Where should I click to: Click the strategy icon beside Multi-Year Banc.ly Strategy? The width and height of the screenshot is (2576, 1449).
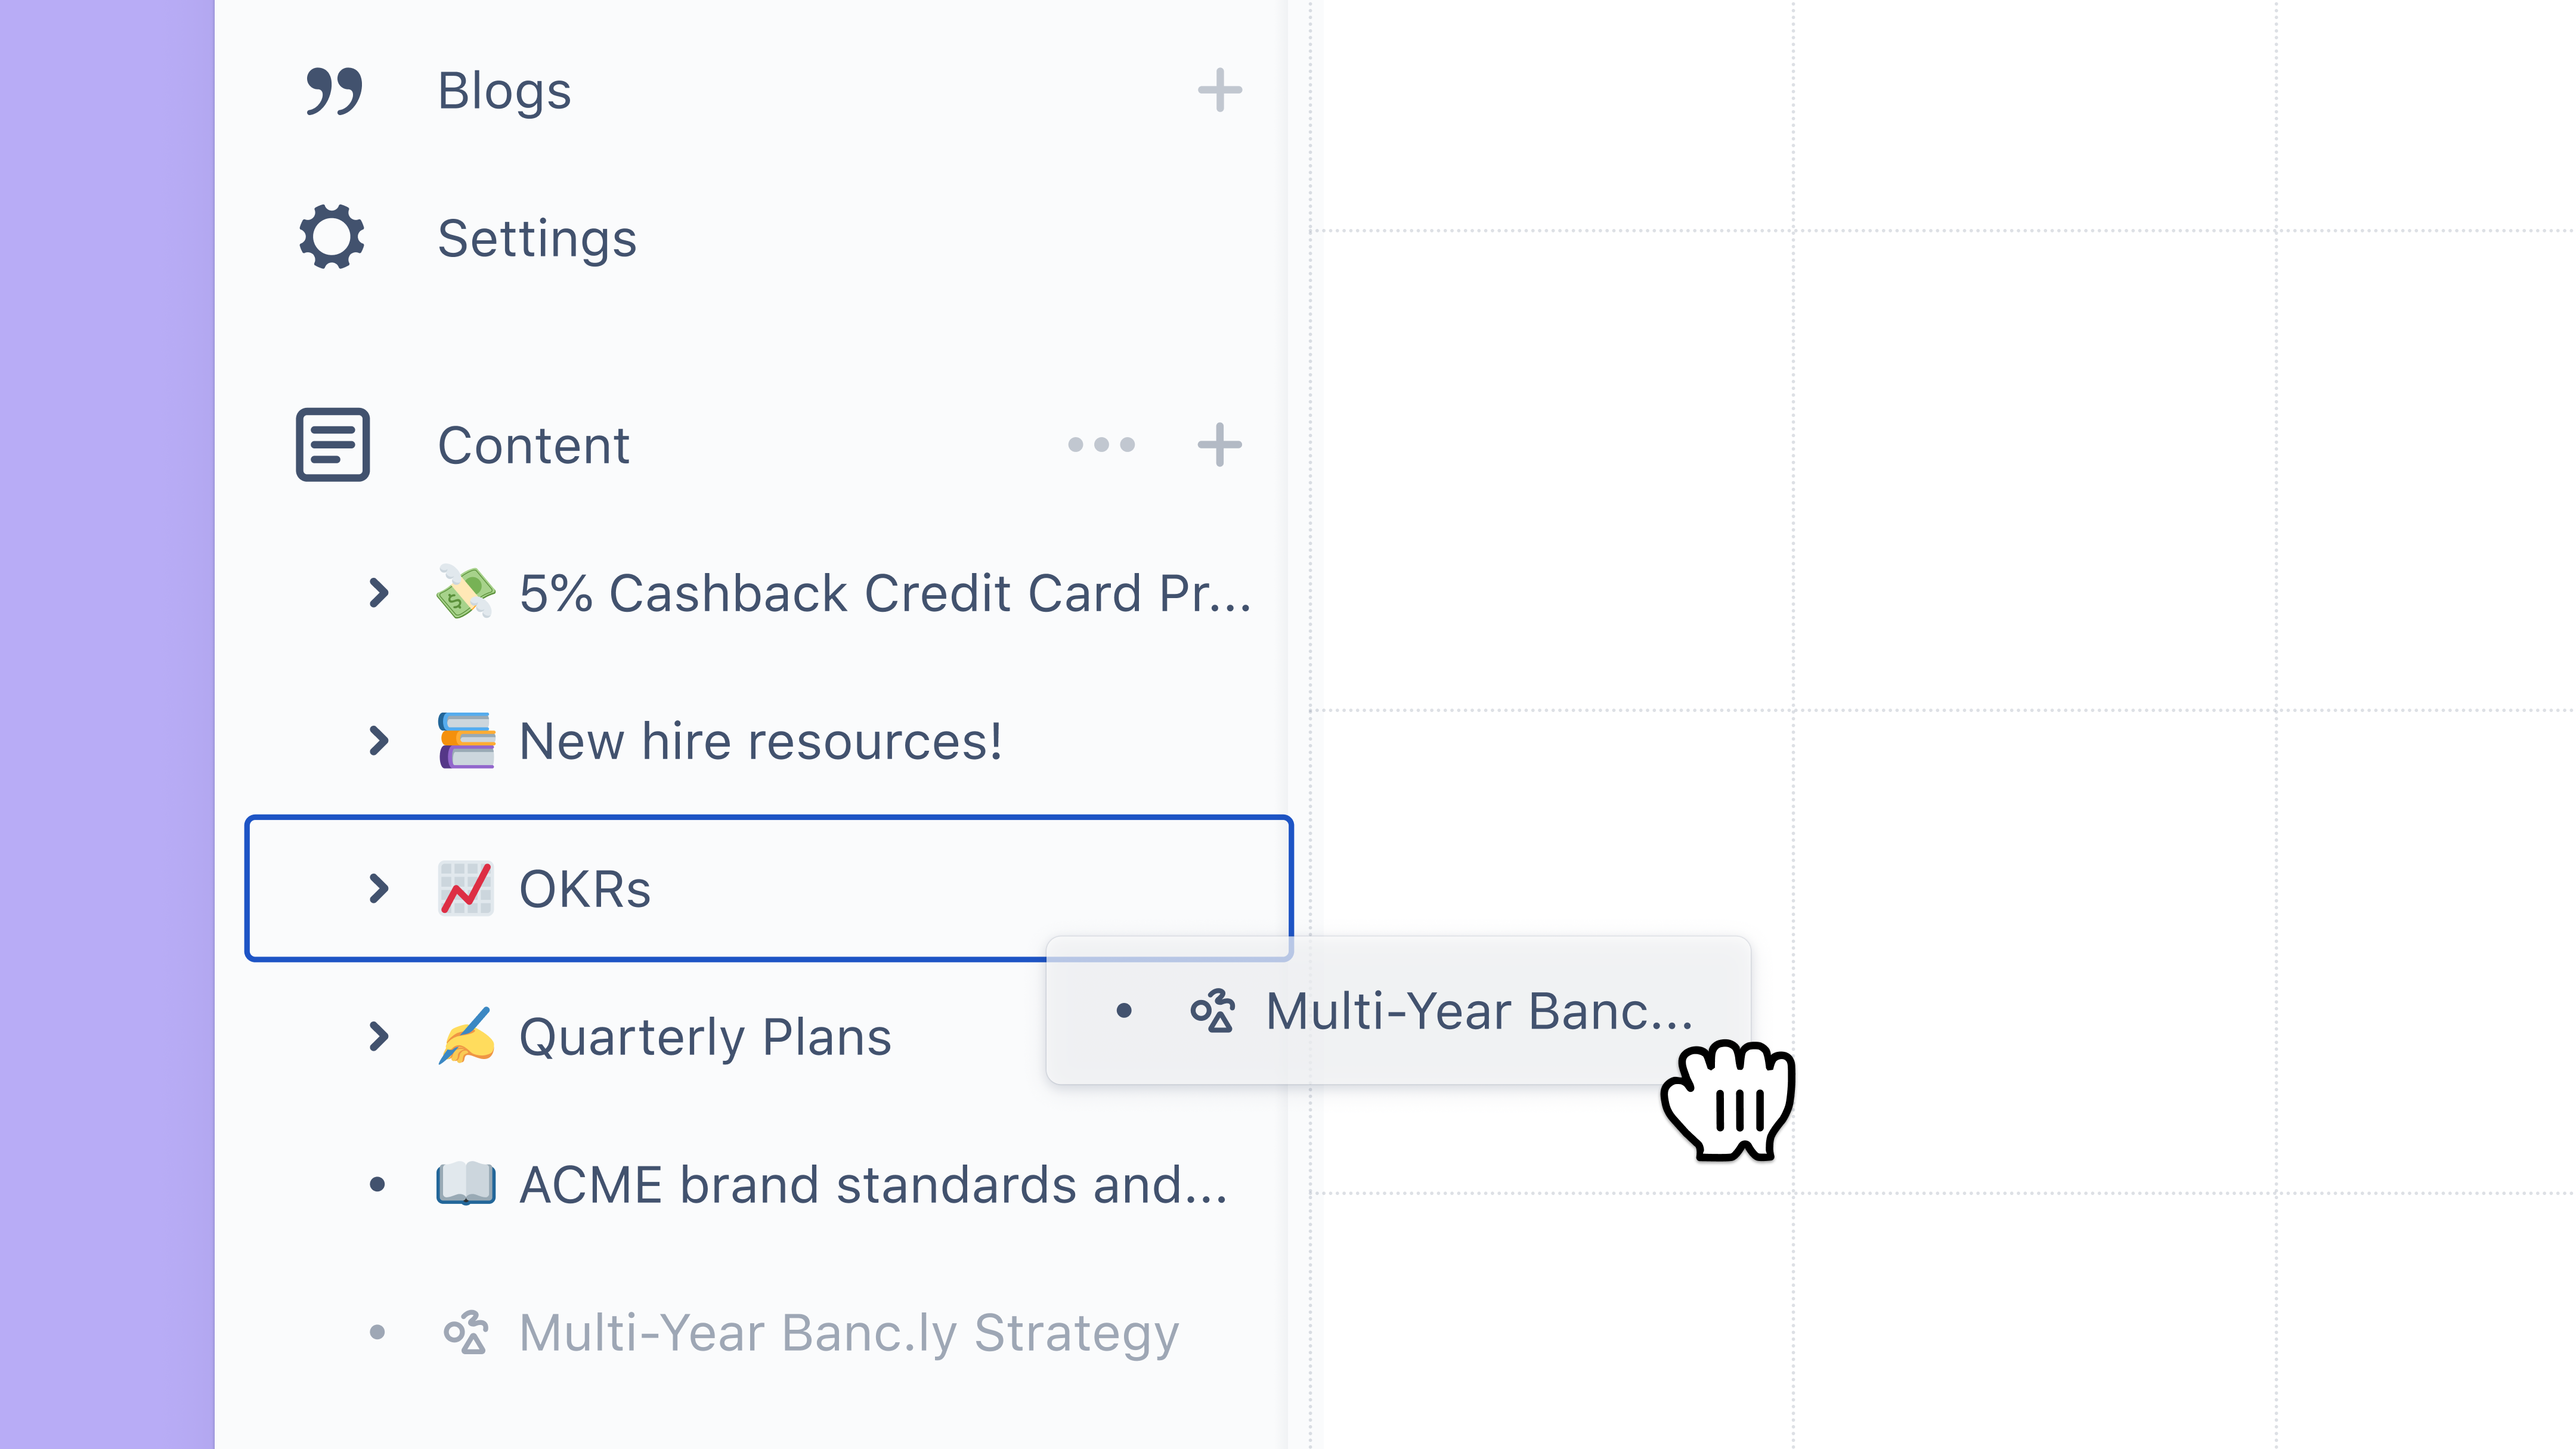click(x=467, y=1332)
